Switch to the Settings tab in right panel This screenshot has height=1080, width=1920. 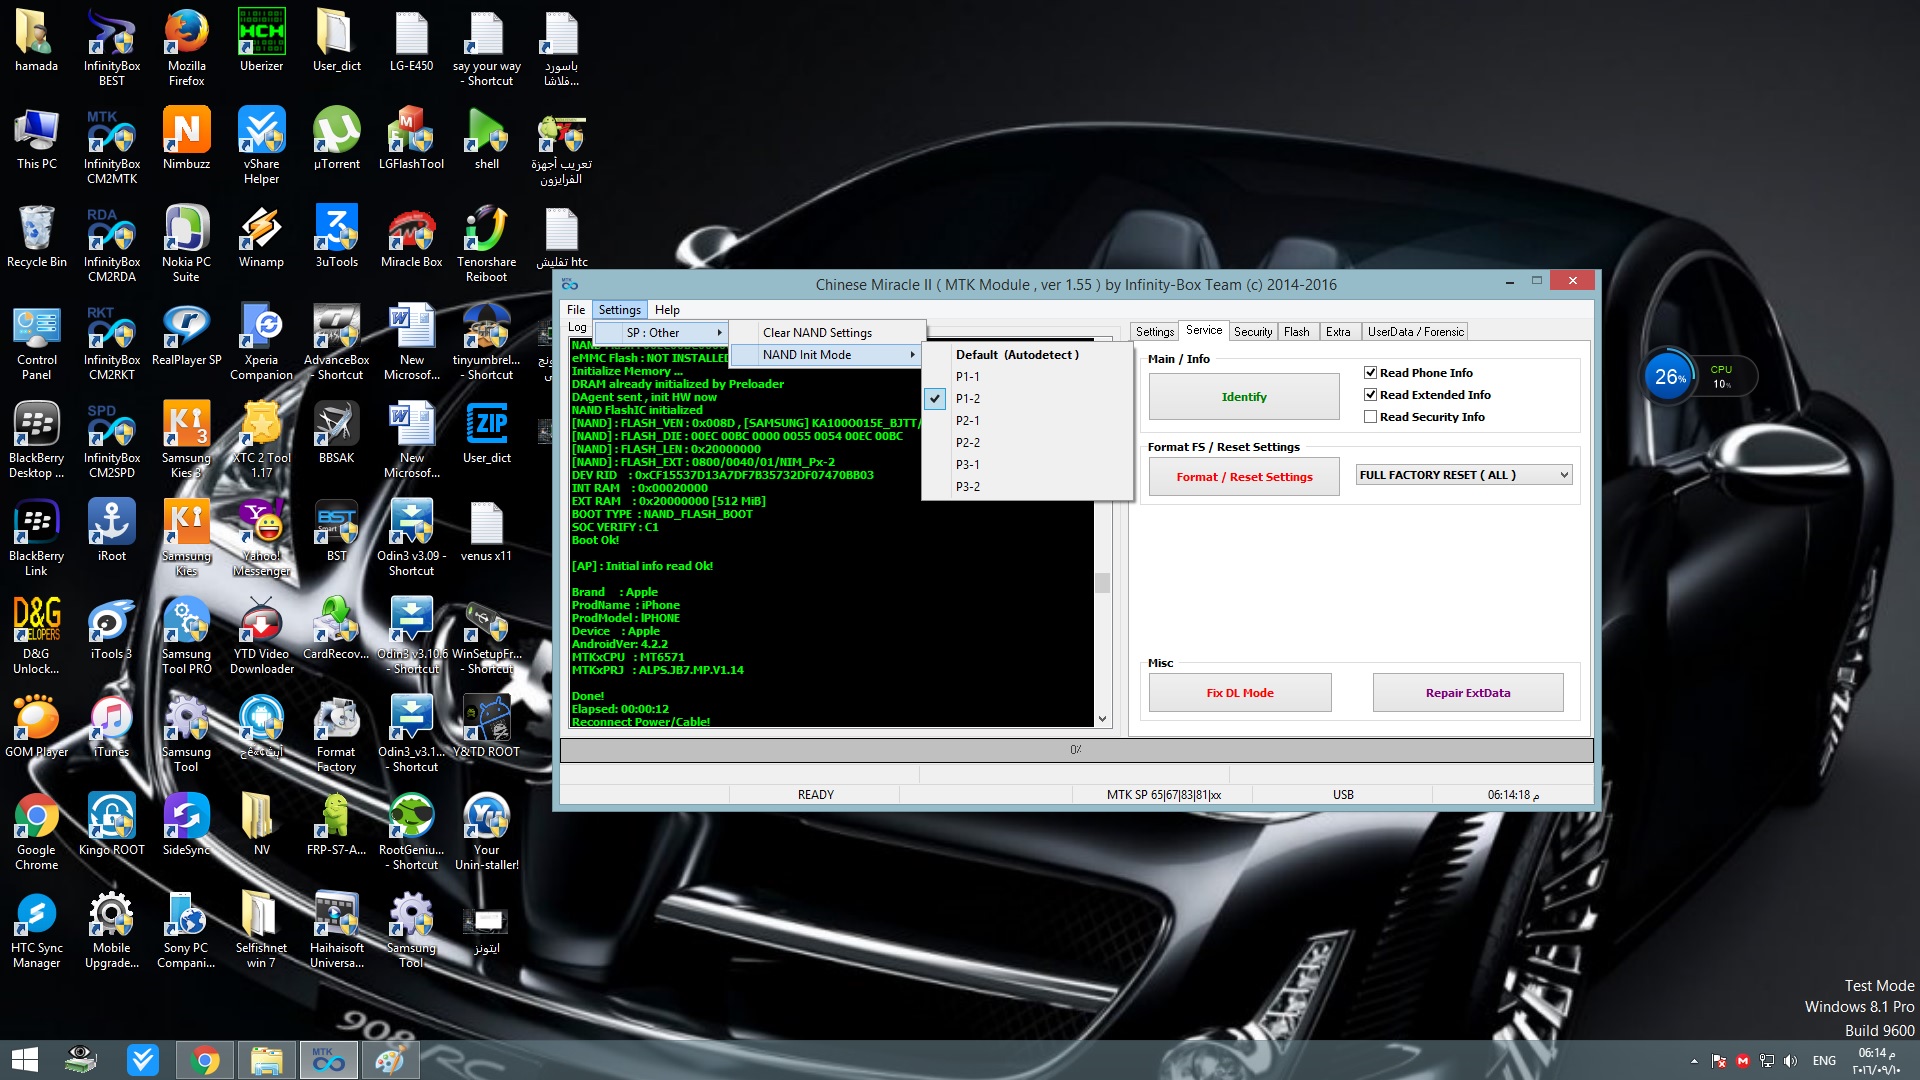coord(1155,332)
